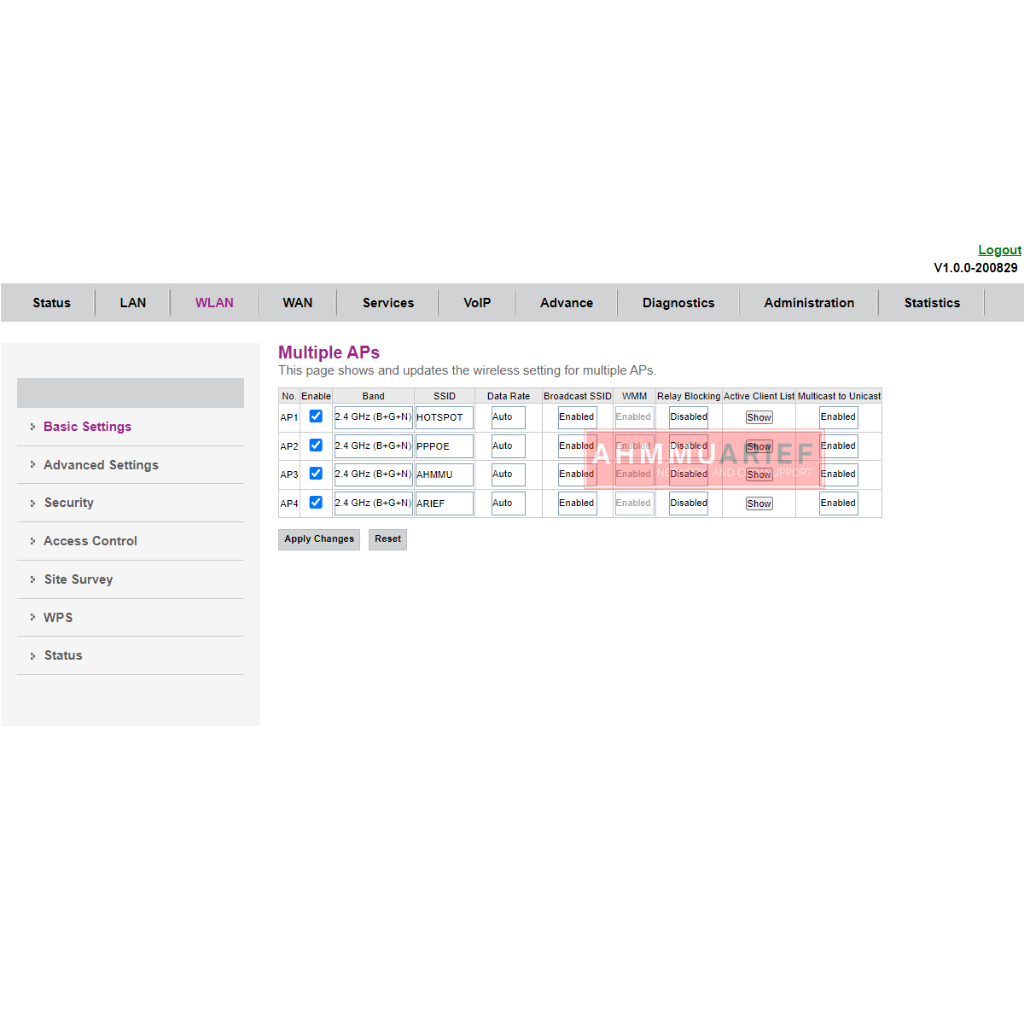The image size is (1024, 1024).
Task: Open the AP1 Band dropdown
Action: 373,417
